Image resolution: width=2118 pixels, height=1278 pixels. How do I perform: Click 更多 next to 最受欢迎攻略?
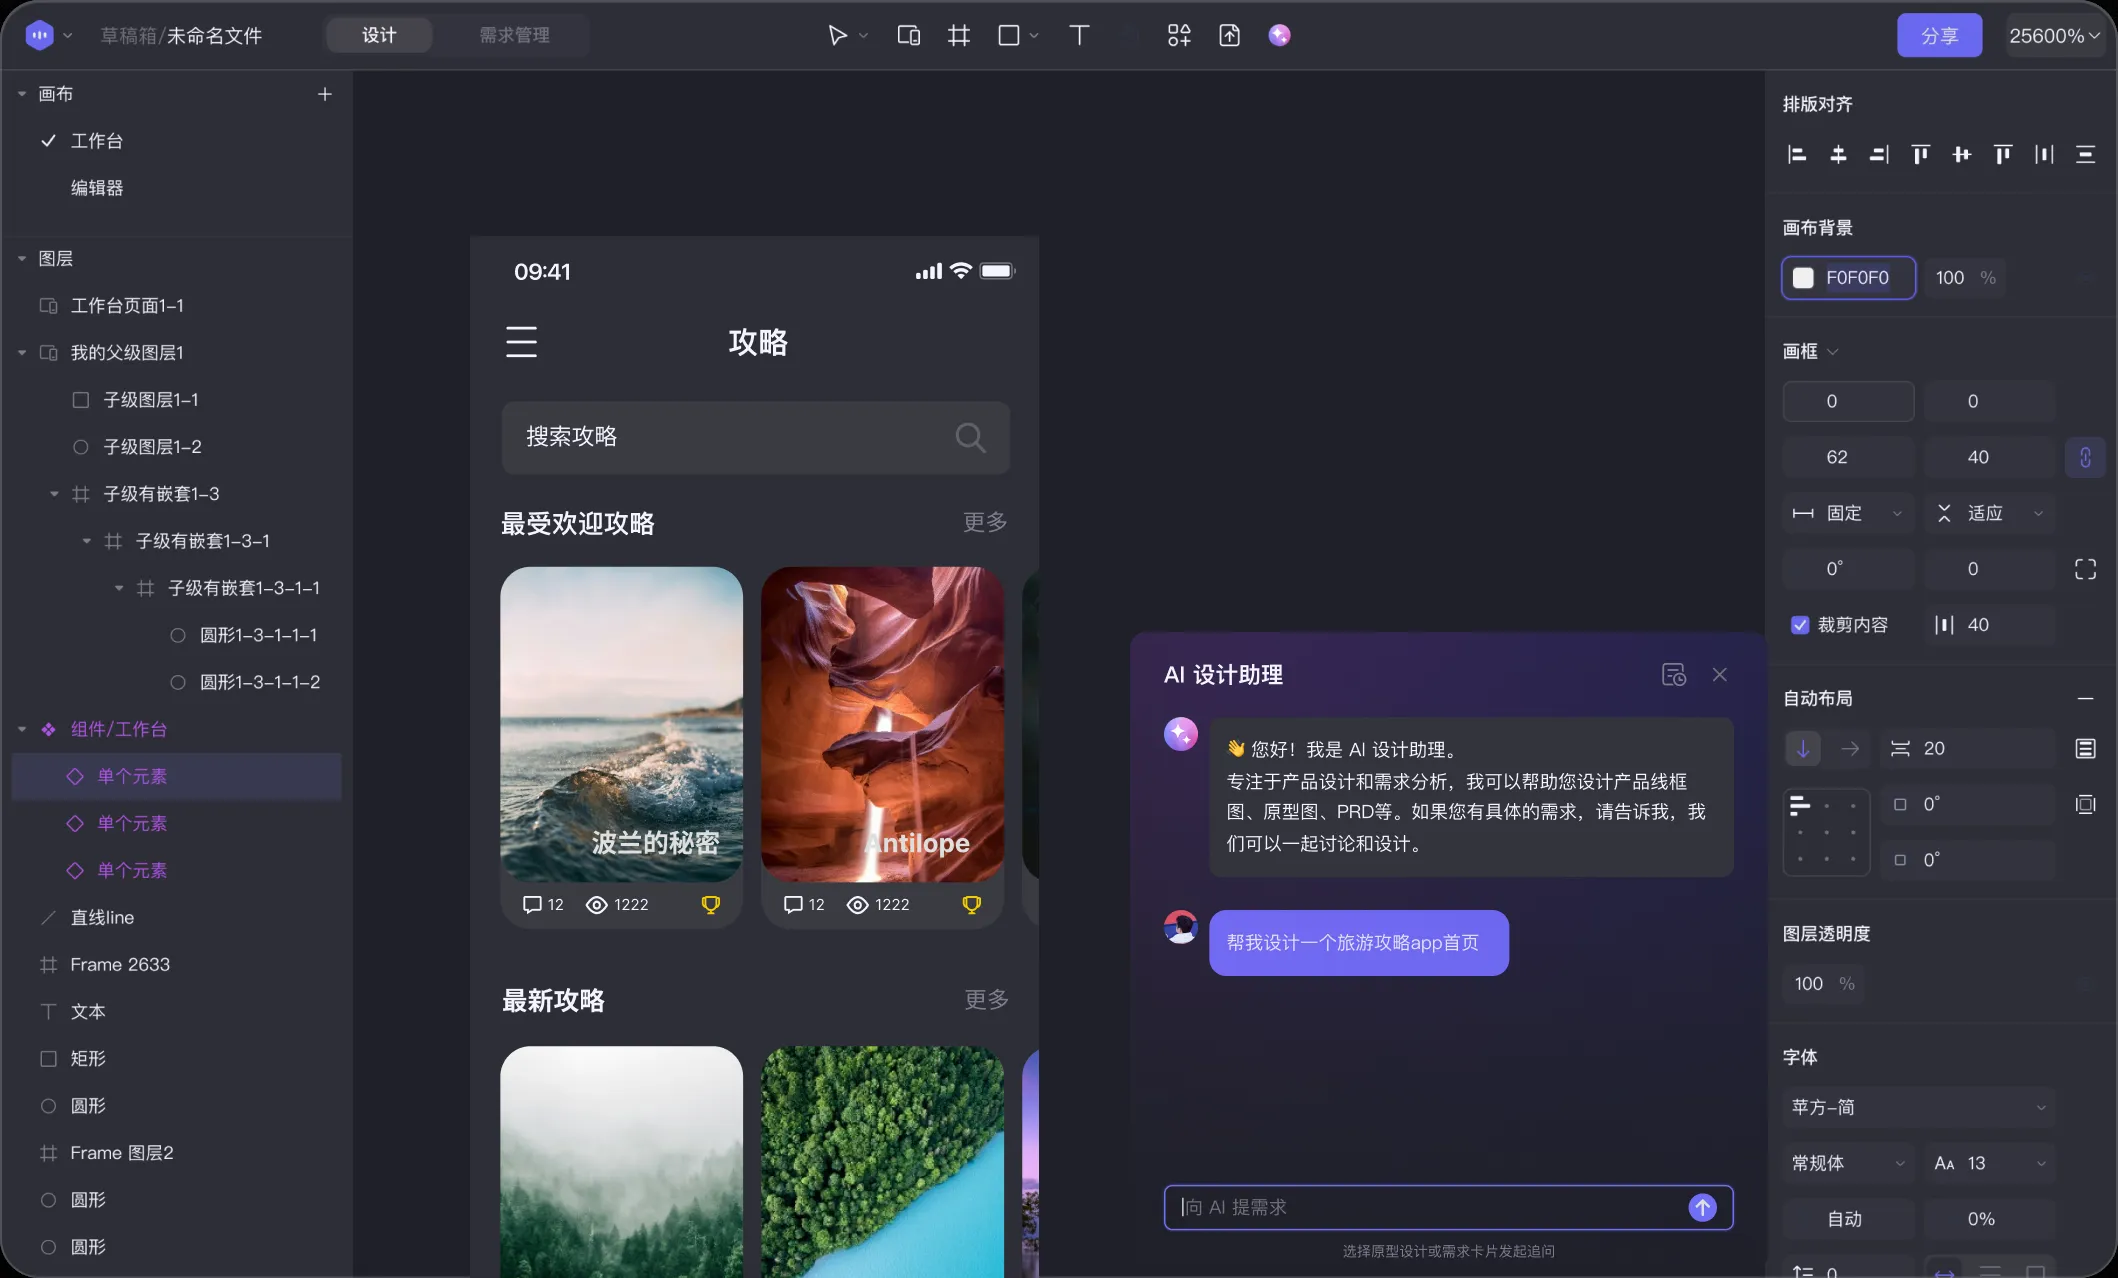click(x=984, y=521)
